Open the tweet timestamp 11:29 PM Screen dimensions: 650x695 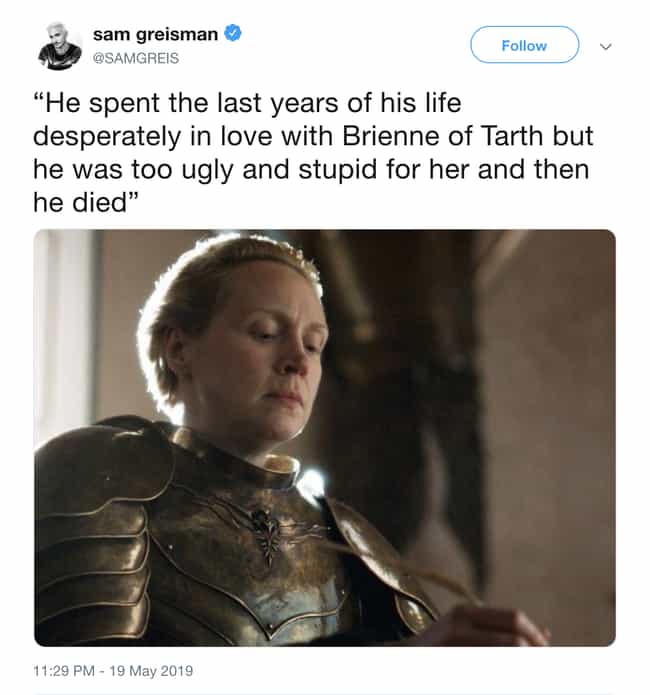[x=64, y=671]
